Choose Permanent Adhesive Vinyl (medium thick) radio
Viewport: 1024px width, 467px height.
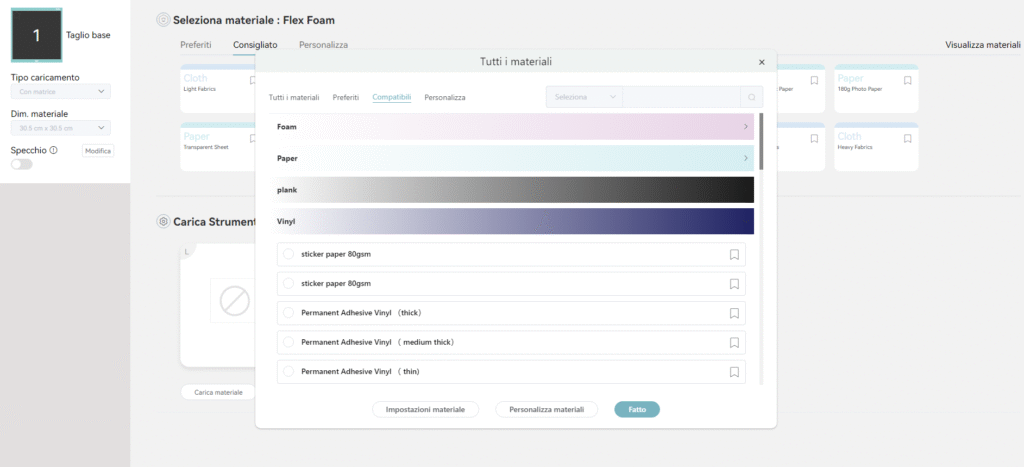[288, 342]
